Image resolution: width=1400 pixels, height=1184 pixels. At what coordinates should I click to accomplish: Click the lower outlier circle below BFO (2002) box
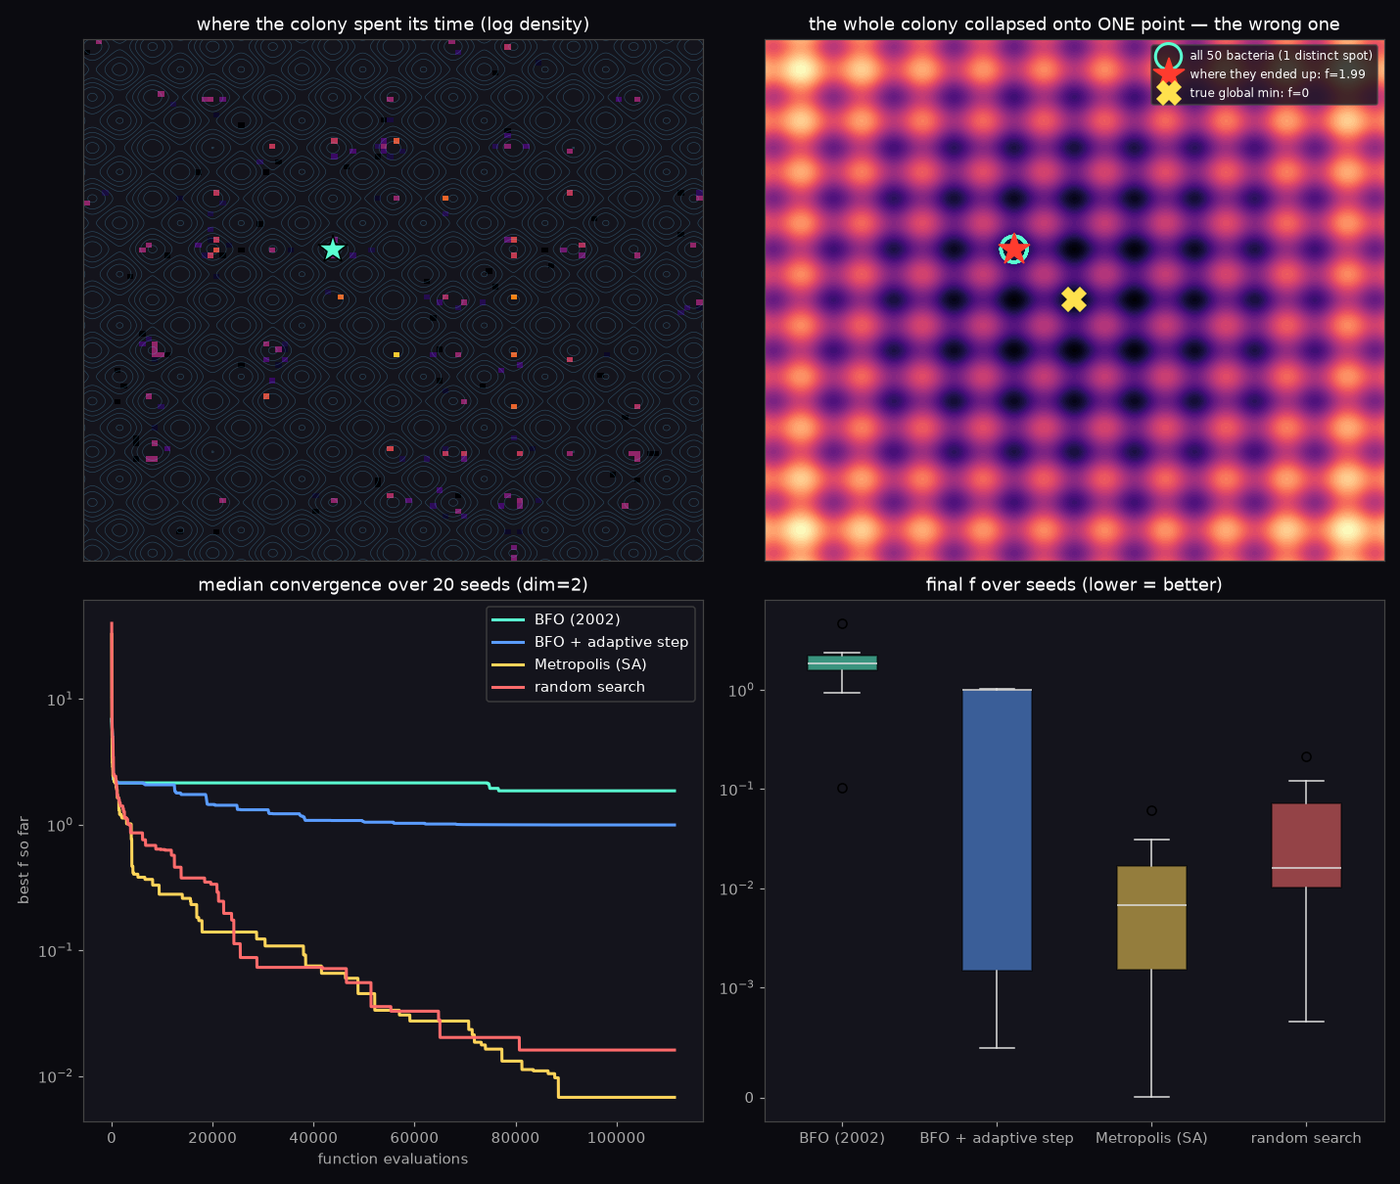[842, 788]
